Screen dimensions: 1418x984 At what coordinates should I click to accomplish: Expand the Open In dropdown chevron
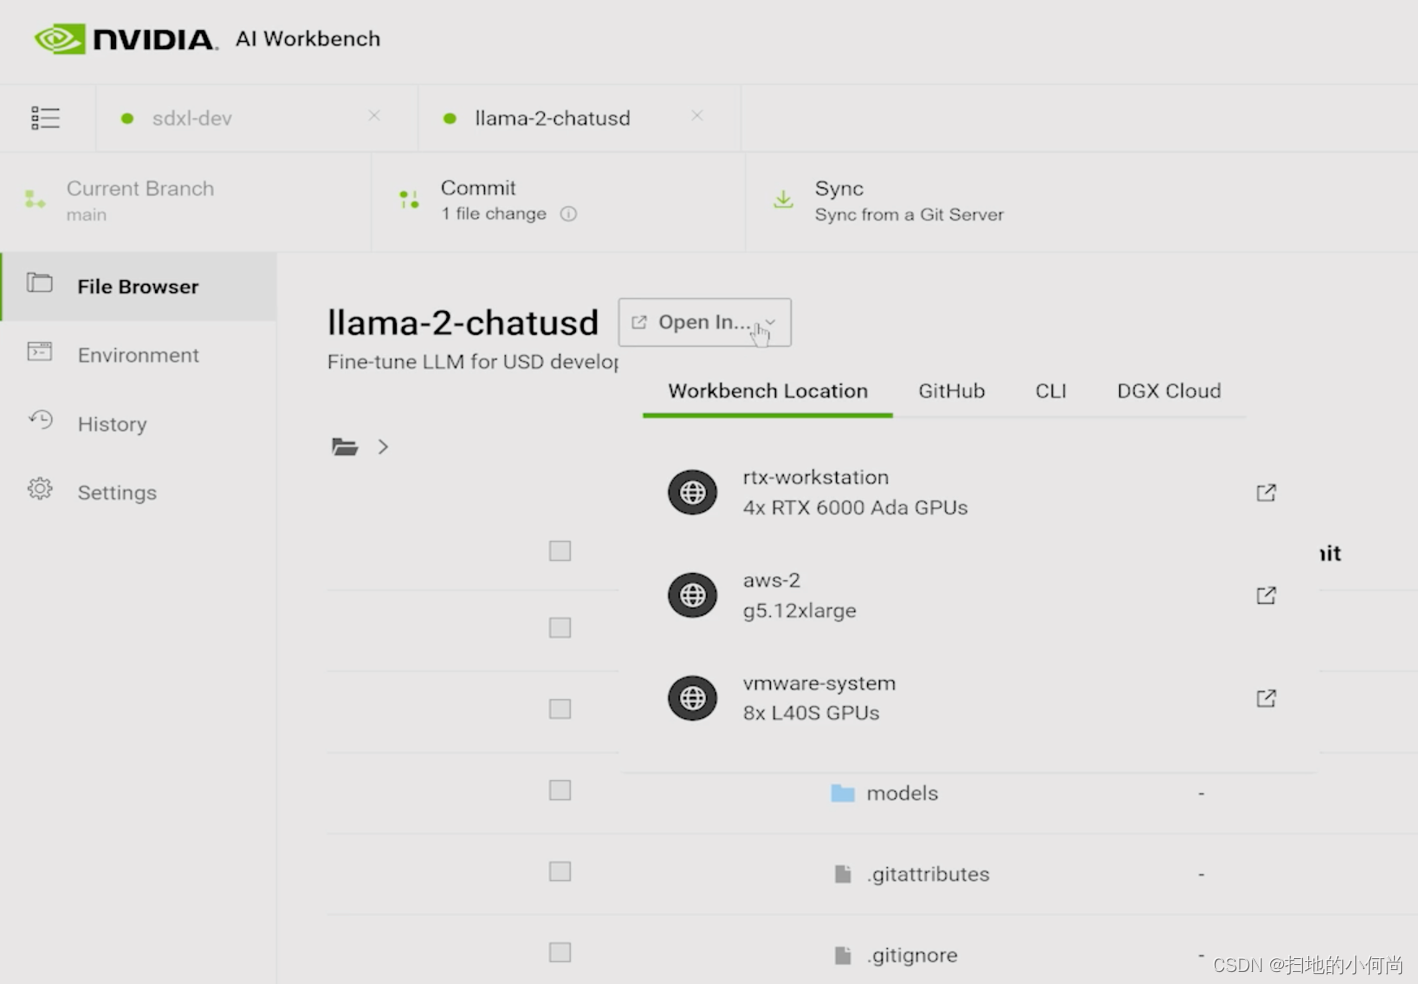[x=769, y=322]
